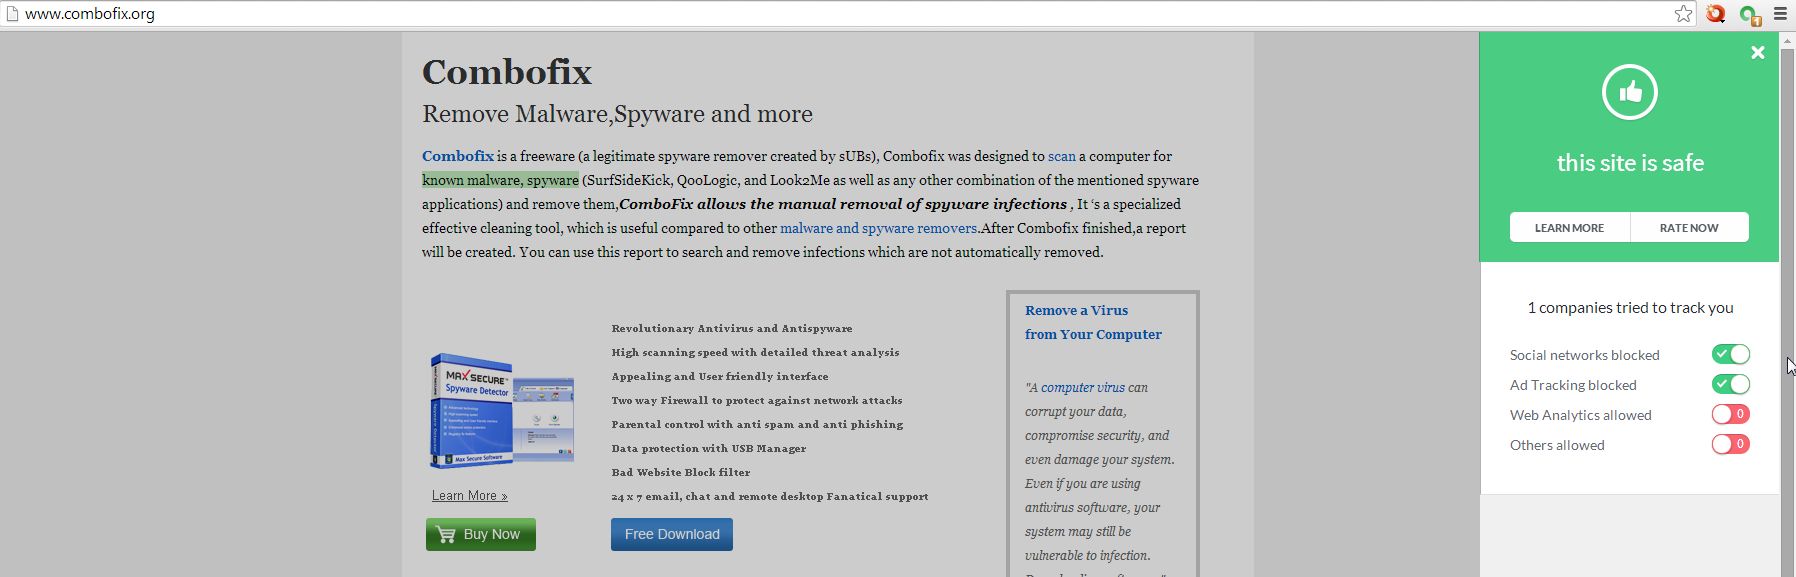Open the red shield extension icon
This screenshot has height=577, width=1796.
(1716, 14)
